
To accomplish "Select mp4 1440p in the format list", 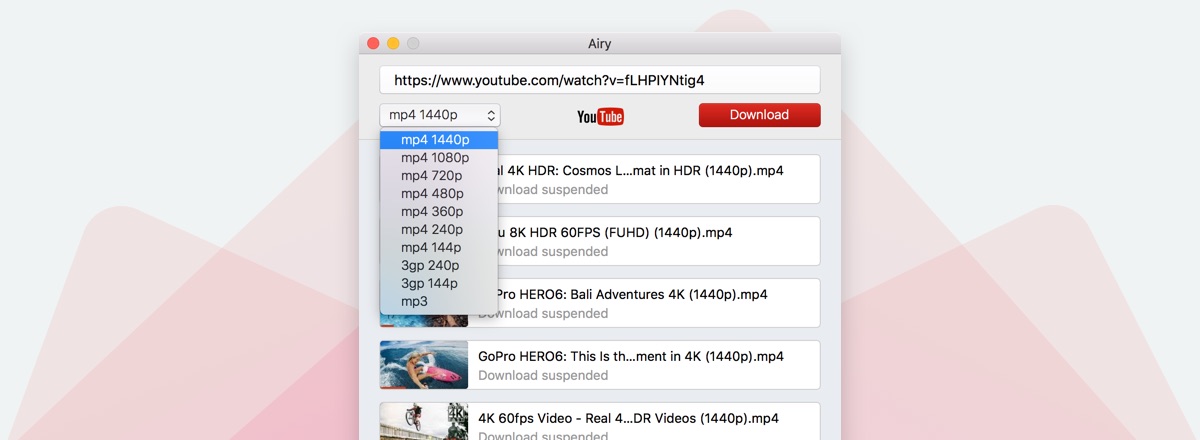I will click(439, 140).
